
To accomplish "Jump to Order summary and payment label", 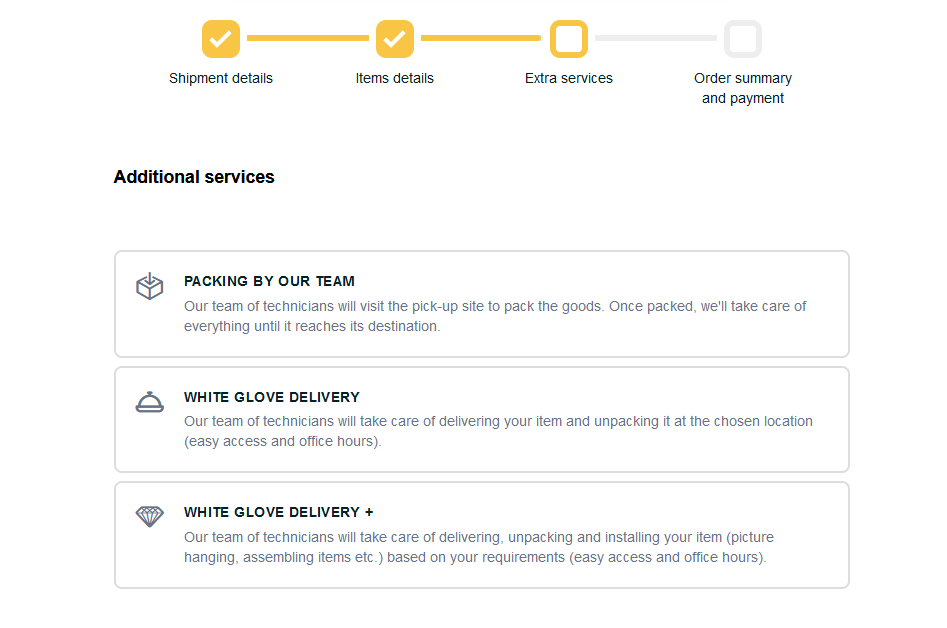I will click(x=743, y=88).
